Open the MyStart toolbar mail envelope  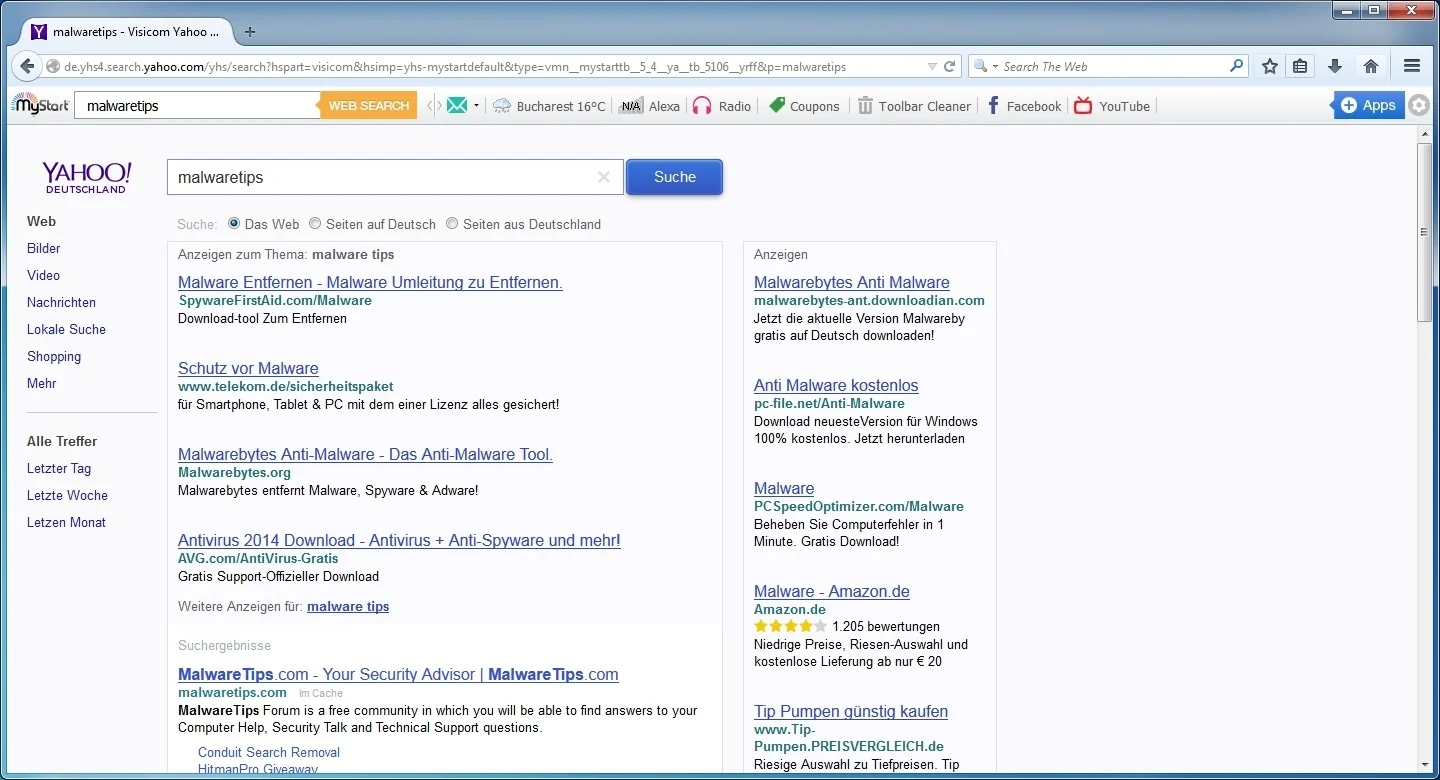tap(457, 105)
